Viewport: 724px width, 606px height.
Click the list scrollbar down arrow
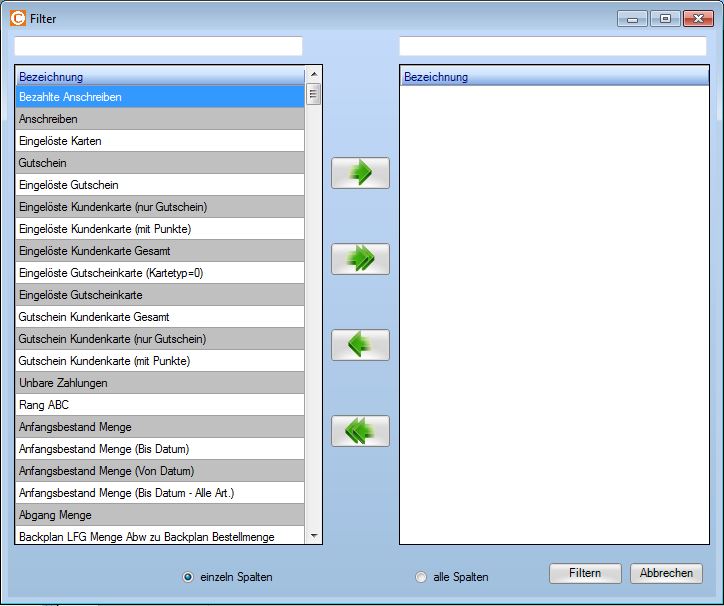point(314,536)
